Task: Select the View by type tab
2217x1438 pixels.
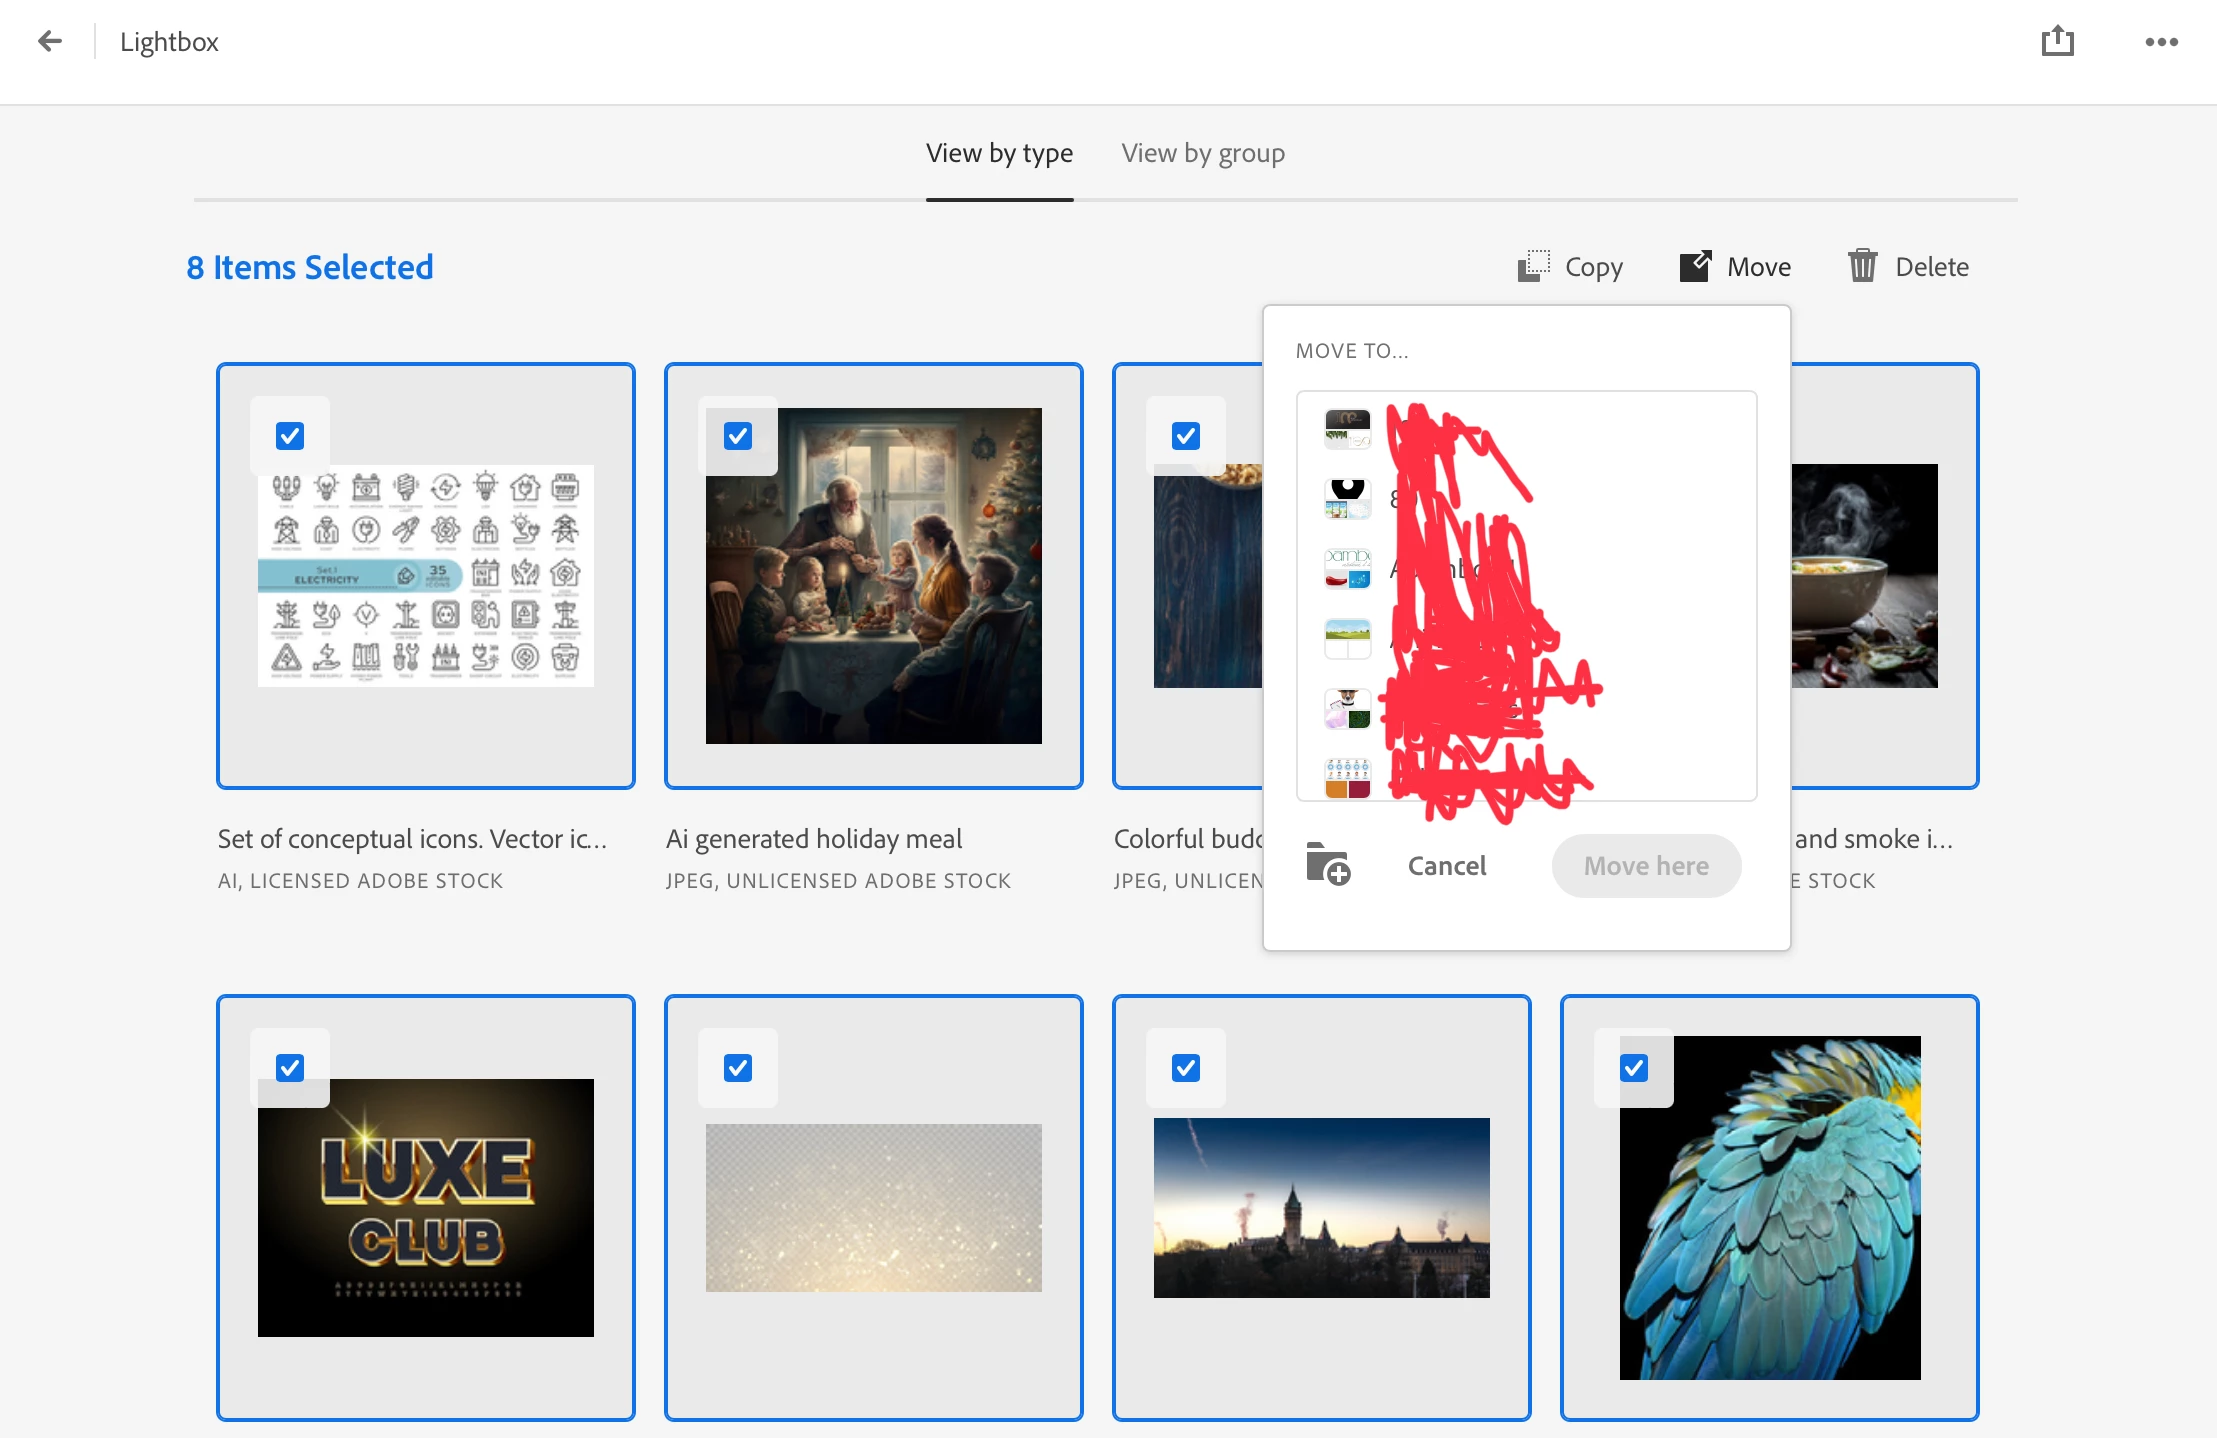Action: [x=999, y=153]
